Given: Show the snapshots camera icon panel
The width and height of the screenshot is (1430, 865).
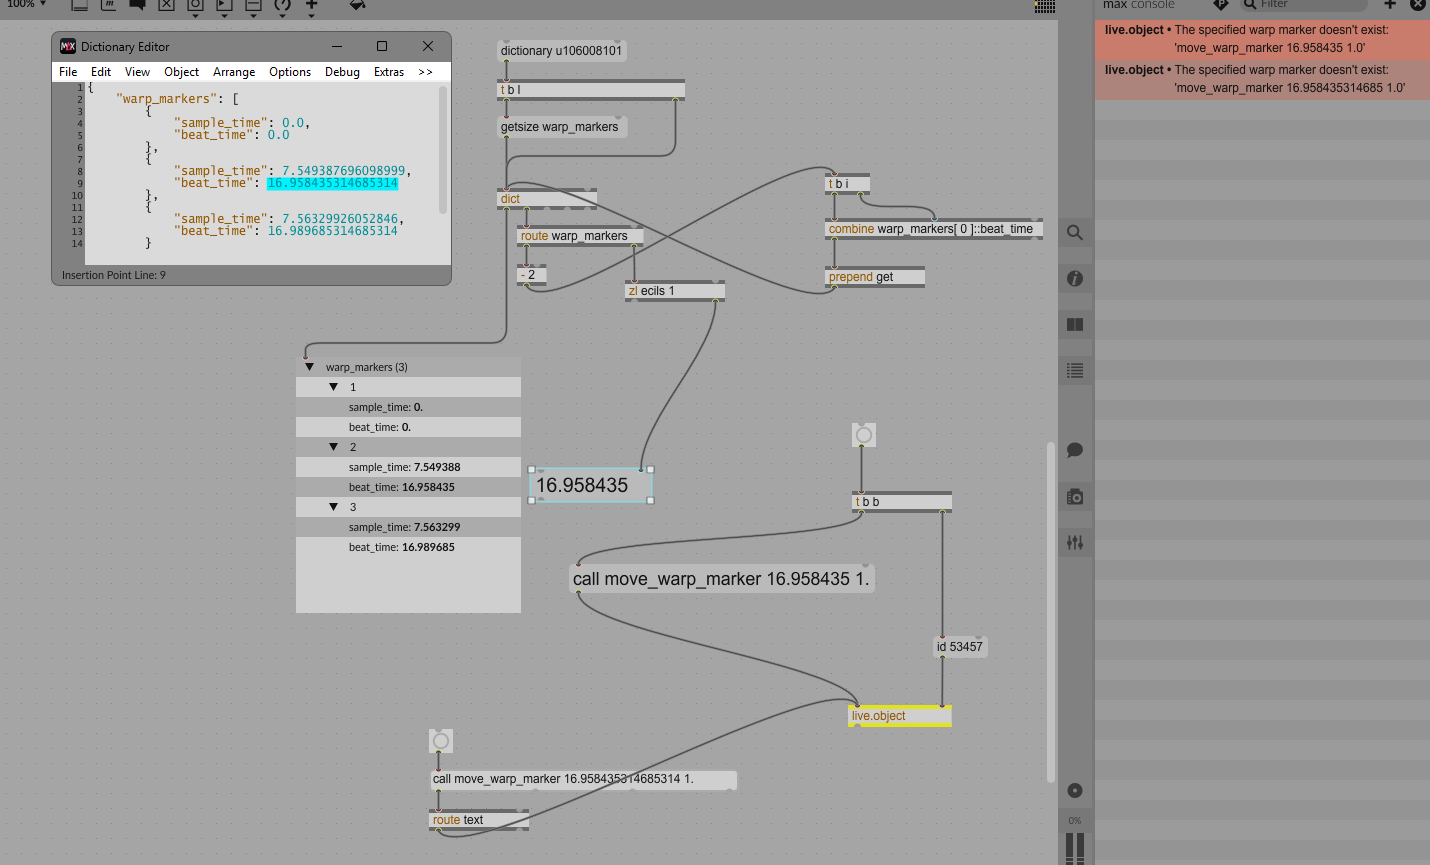Looking at the screenshot, I should tap(1075, 497).
